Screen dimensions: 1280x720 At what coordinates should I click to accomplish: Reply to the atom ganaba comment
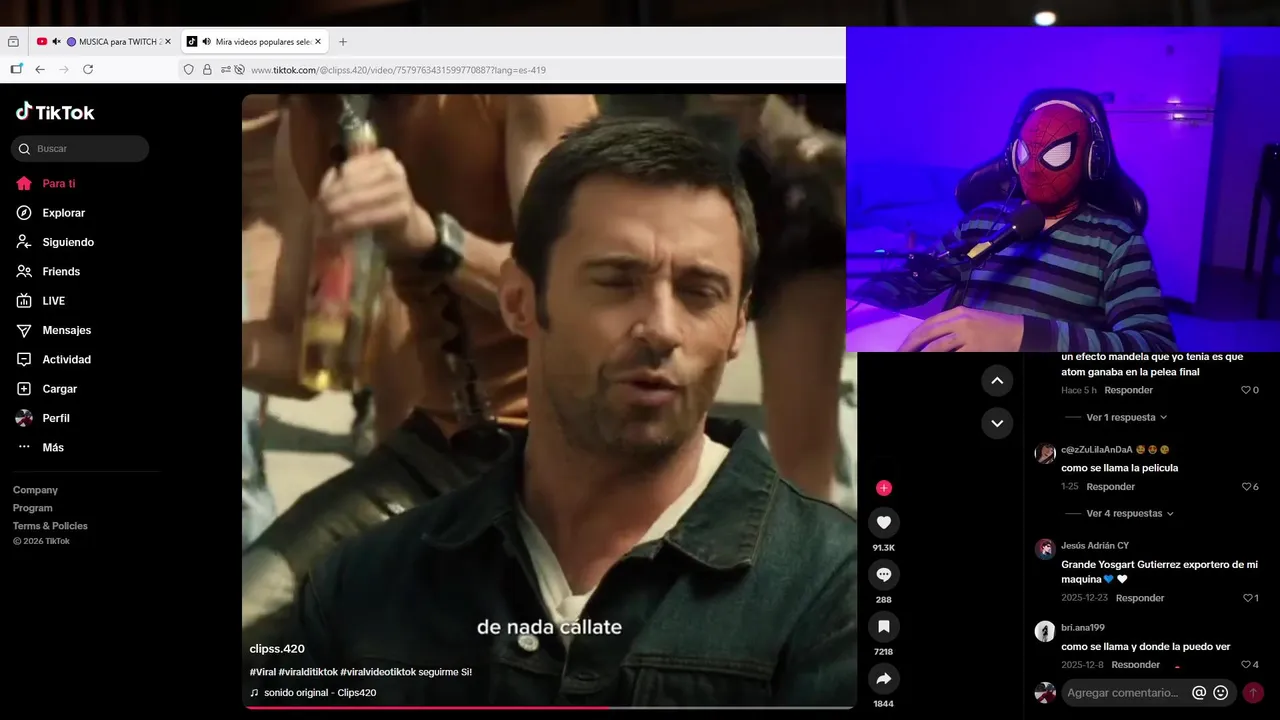point(1129,390)
